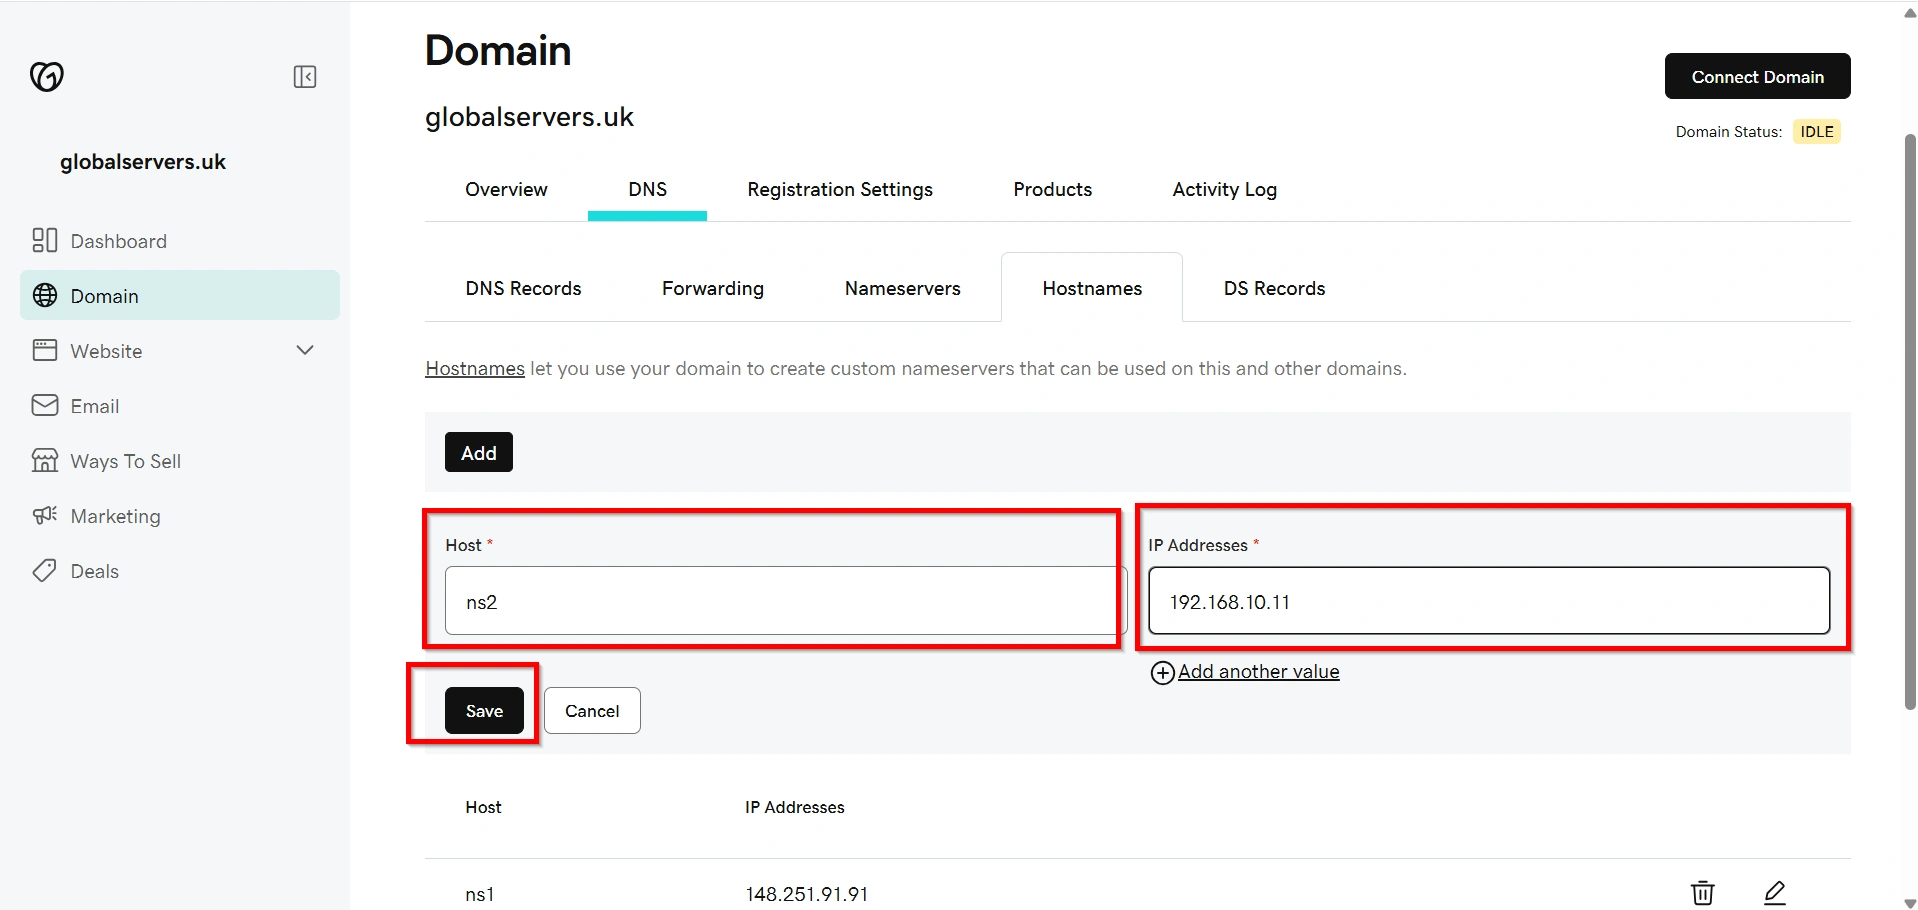Click the IDLE domain status badge
The height and width of the screenshot is (910, 1918).
tap(1816, 131)
